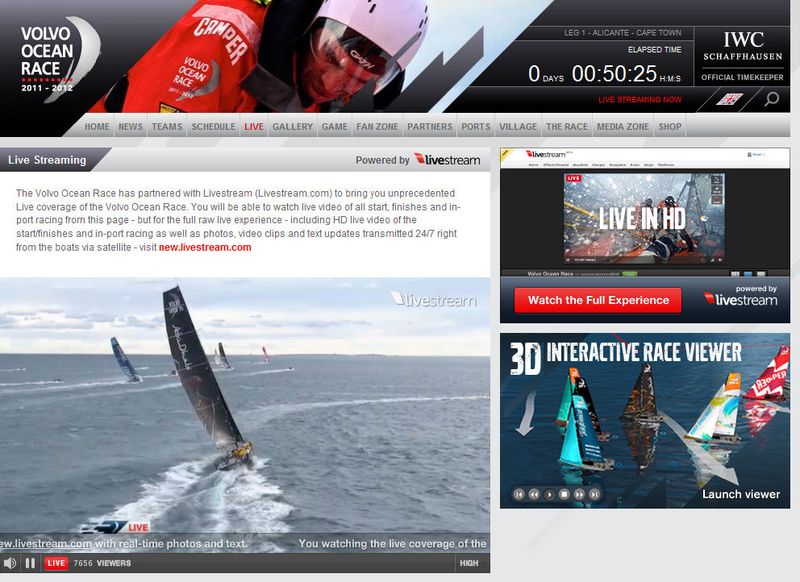Rewind in the 3D race viewer

[x=534, y=494]
